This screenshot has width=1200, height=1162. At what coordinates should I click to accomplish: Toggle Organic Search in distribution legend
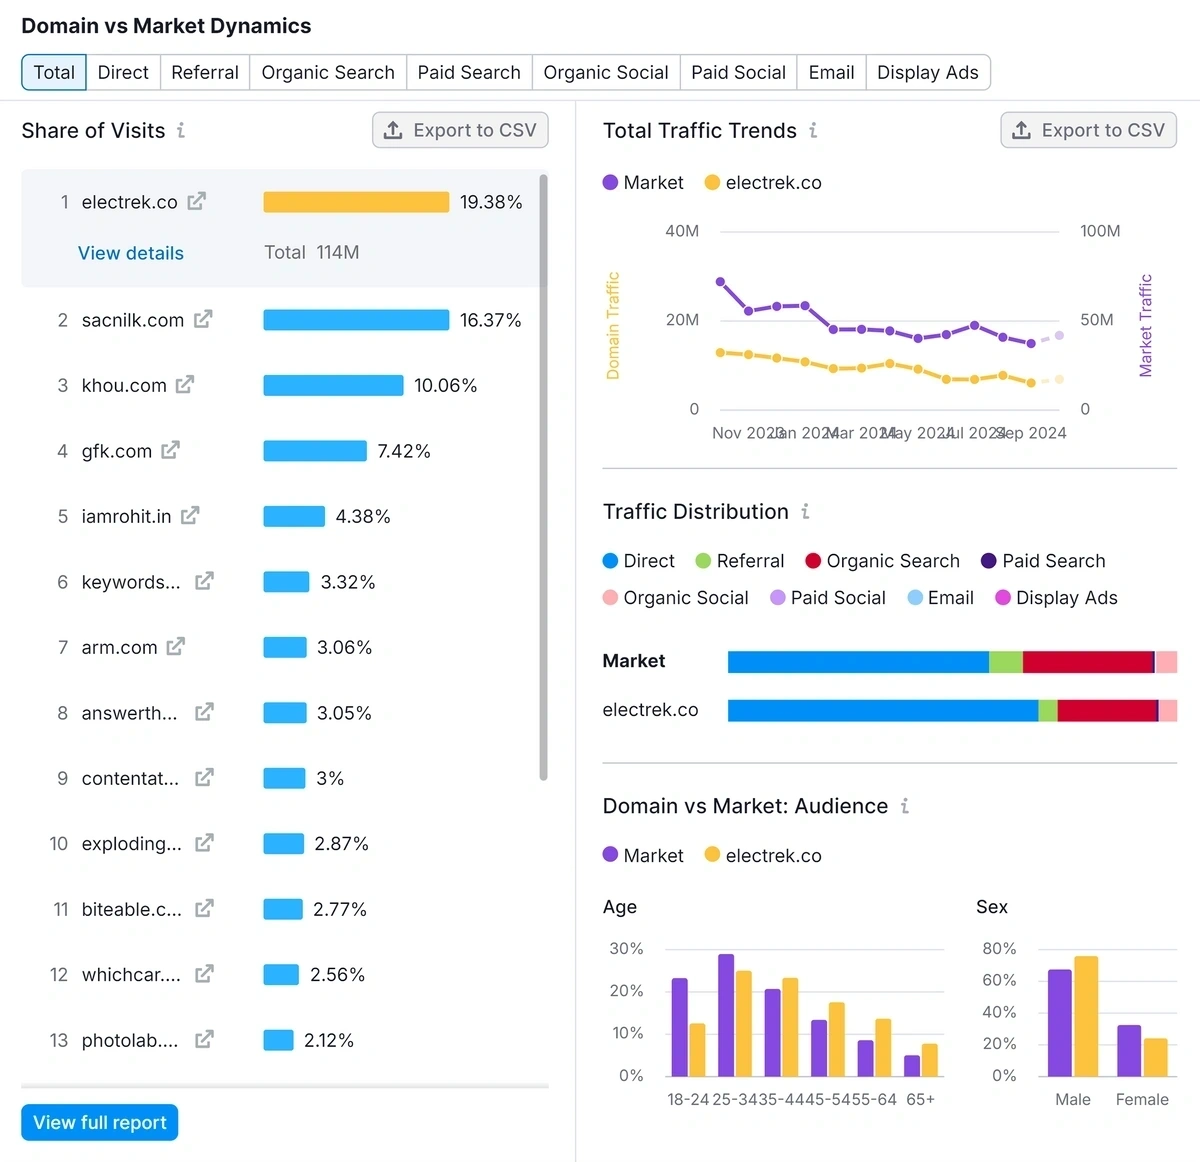pyautogui.click(x=882, y=561)
